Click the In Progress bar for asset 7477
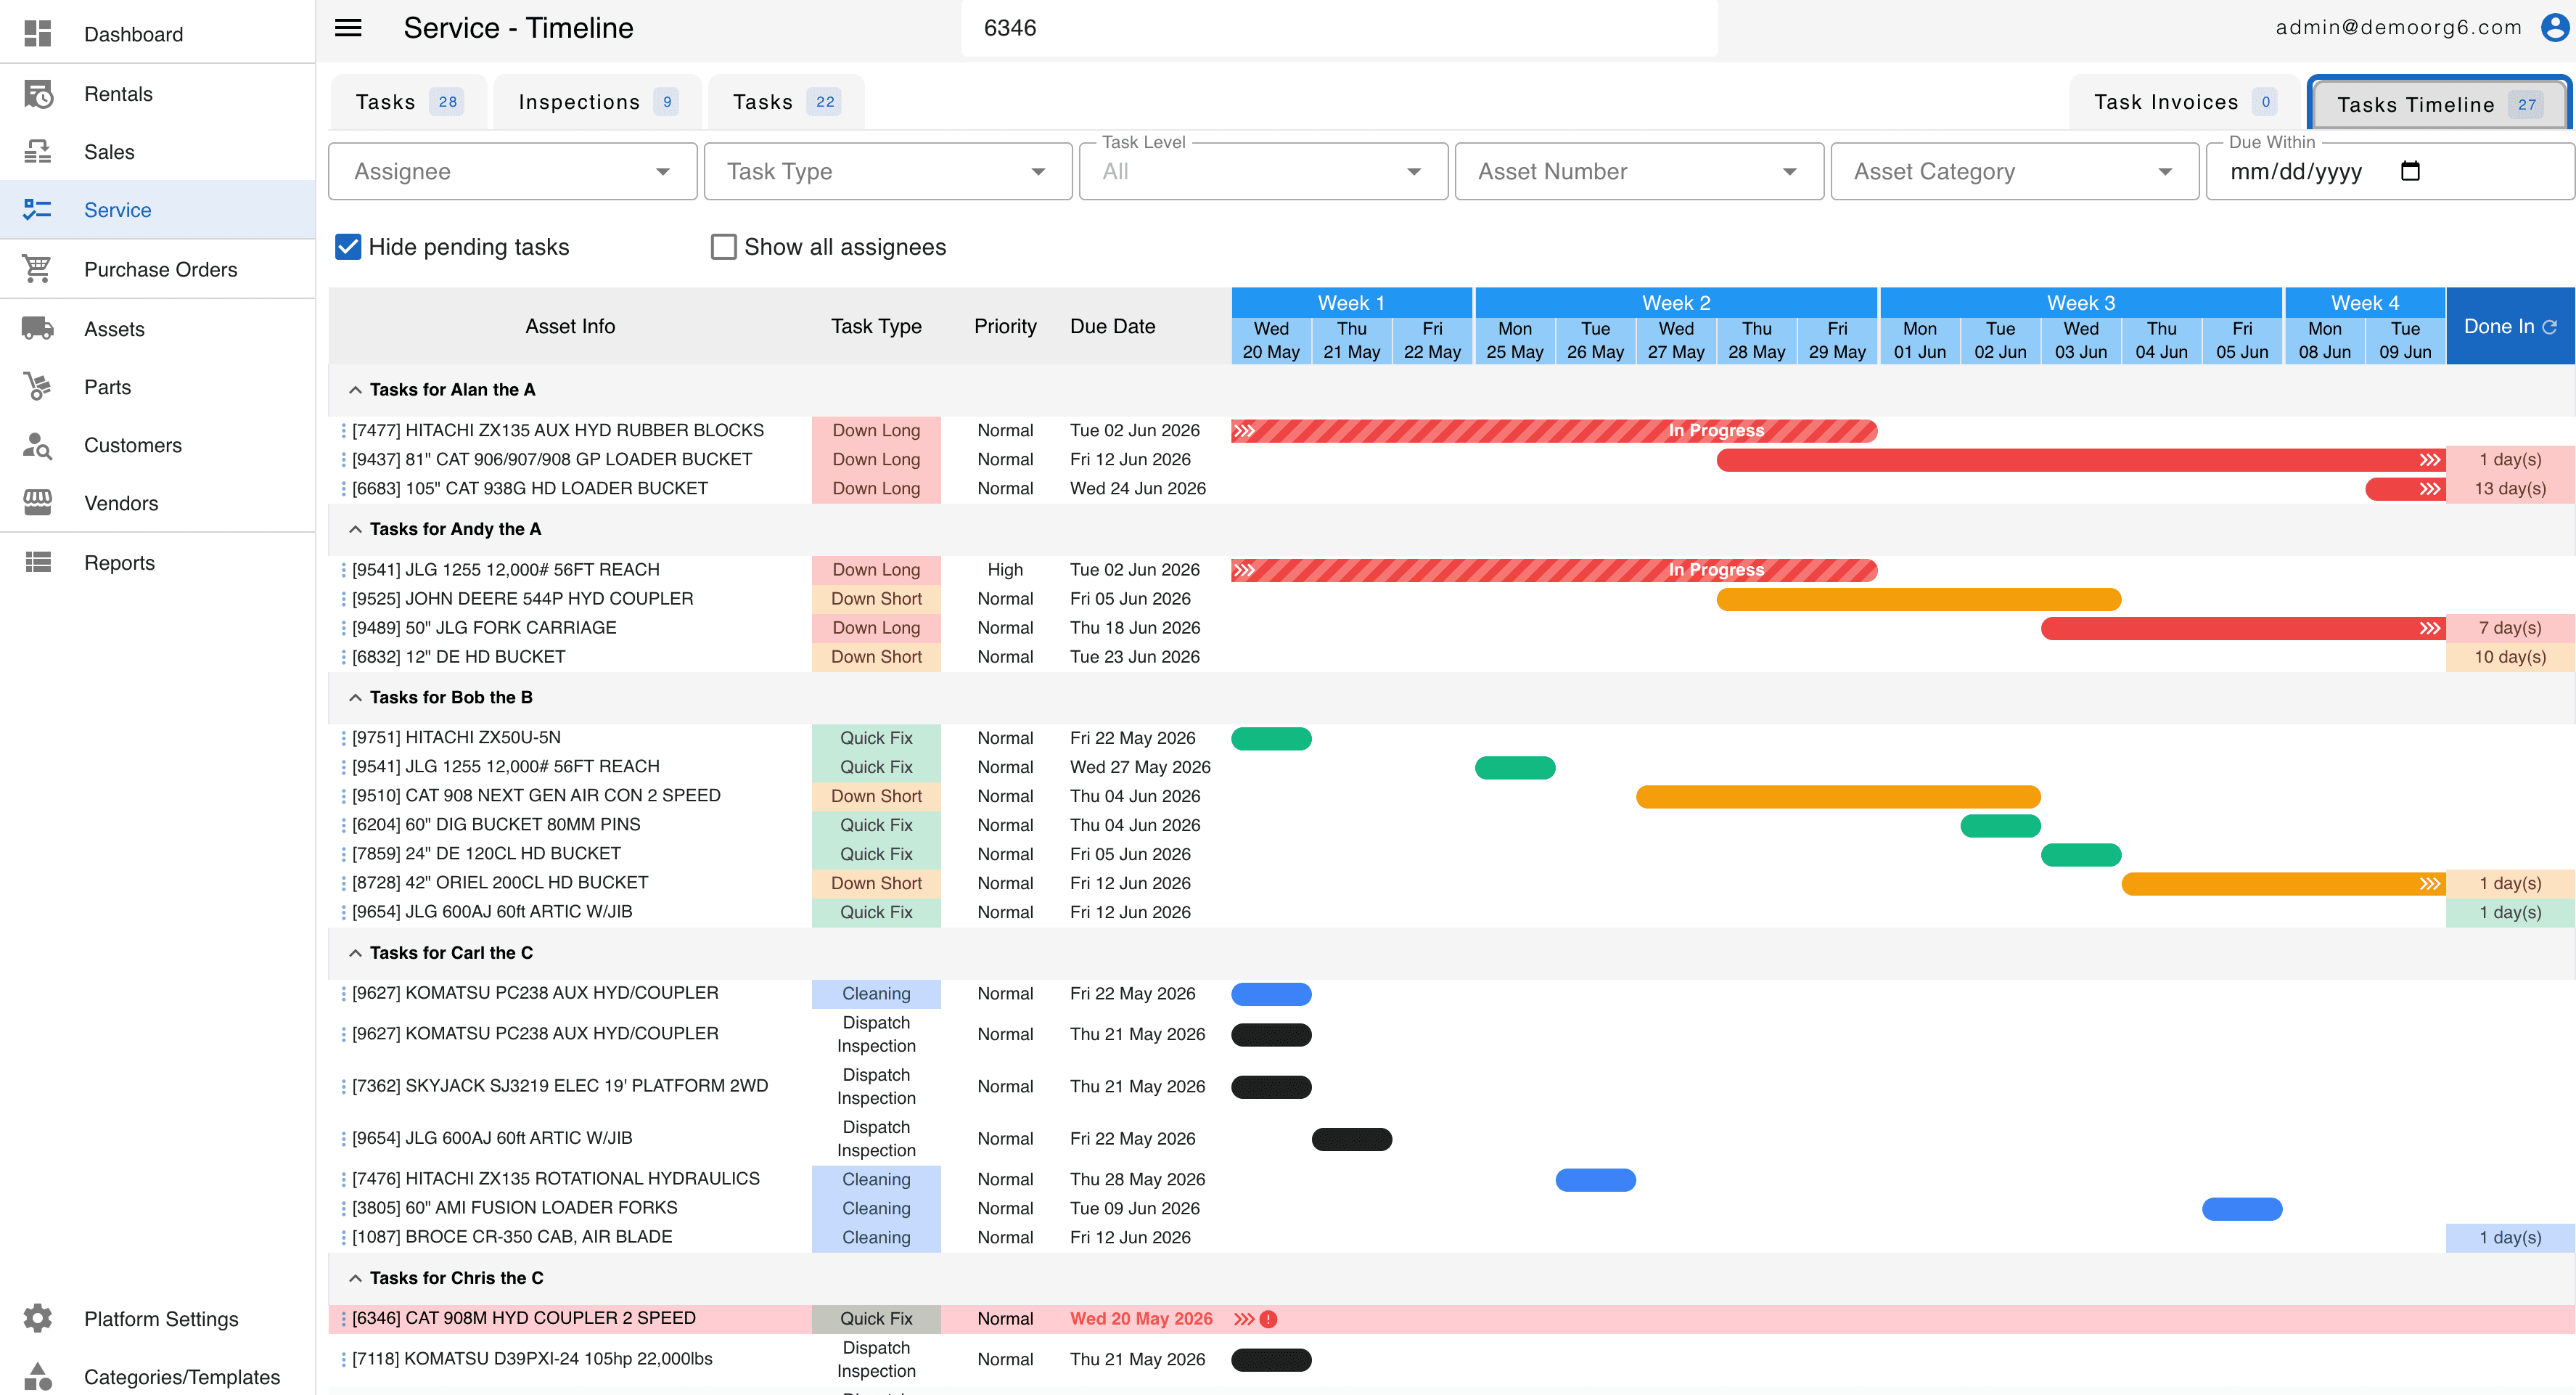 tap(1554, 431)
